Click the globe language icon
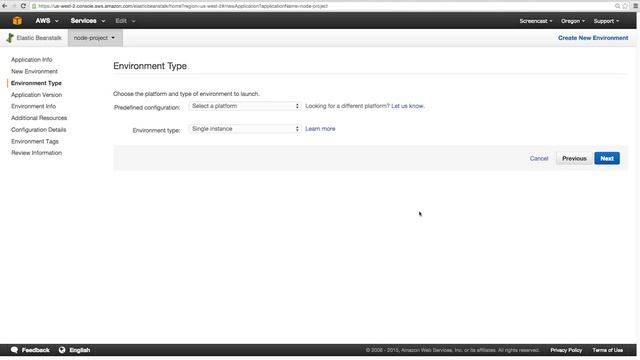This screenshot has width=640, height=360. tap(62, 350)
